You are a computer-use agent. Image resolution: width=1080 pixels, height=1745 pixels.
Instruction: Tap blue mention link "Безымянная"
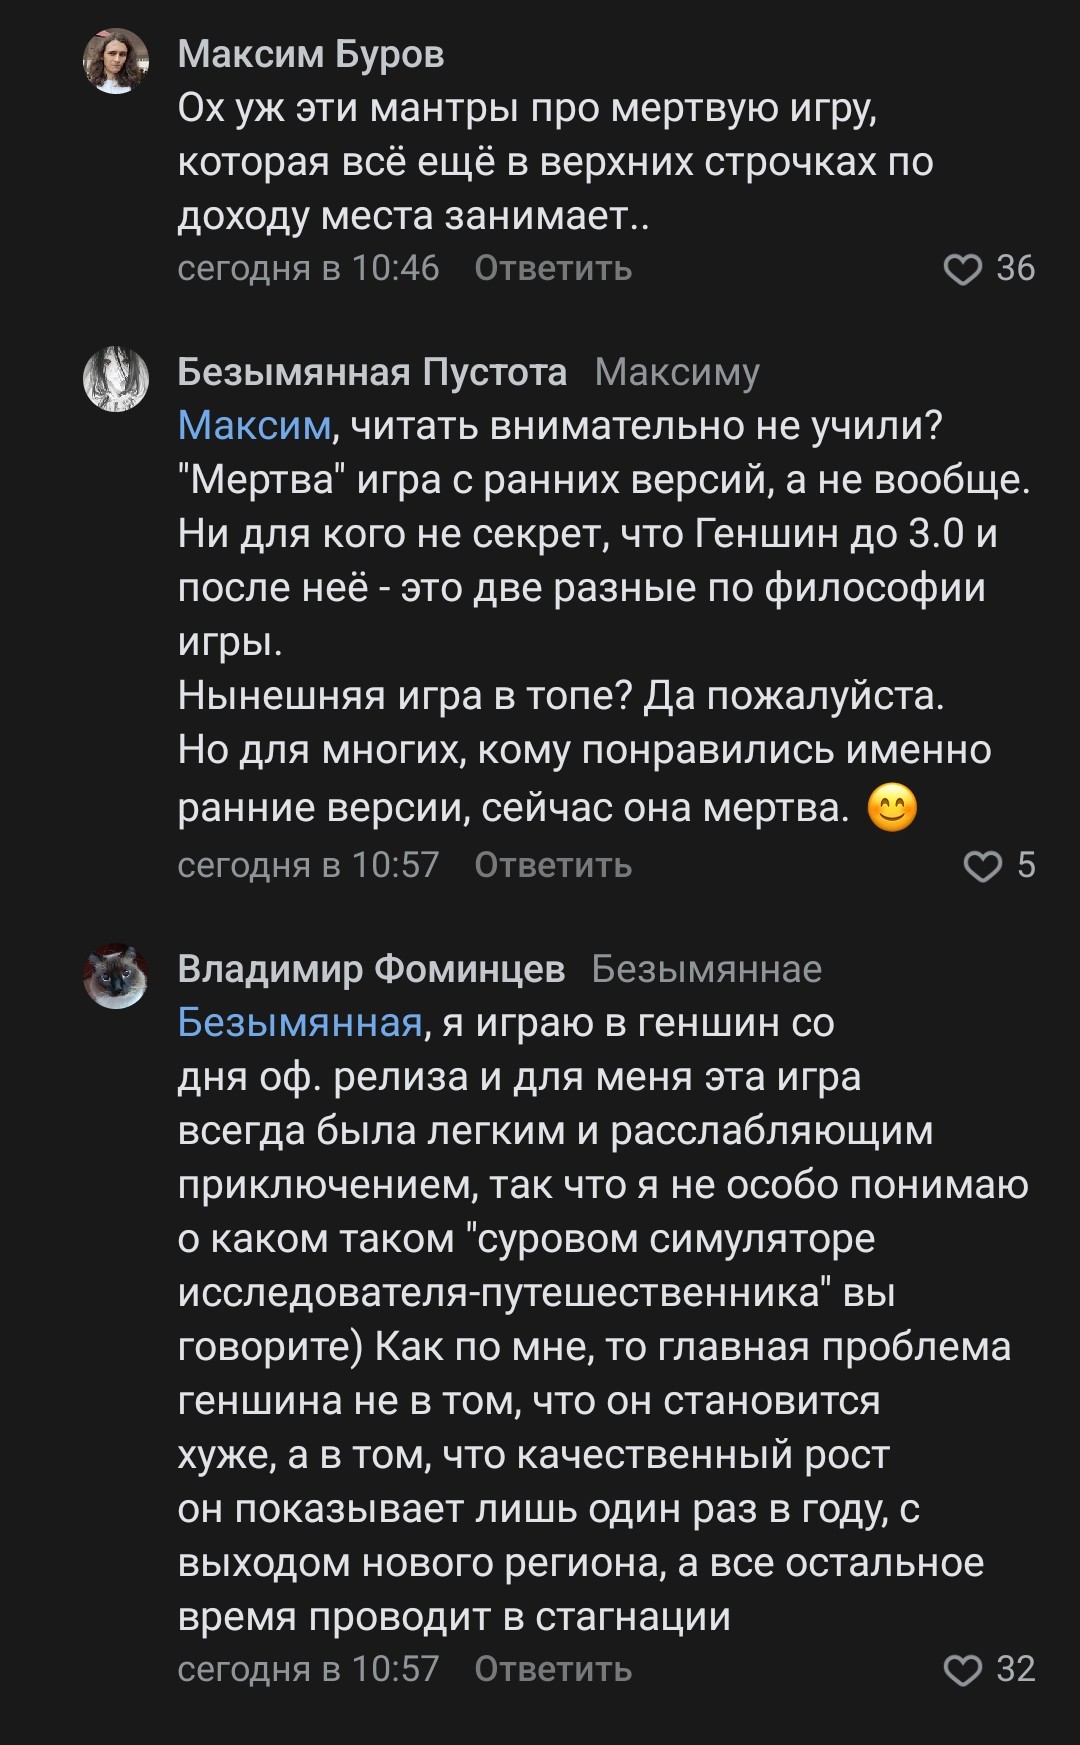pos(300,1023)
